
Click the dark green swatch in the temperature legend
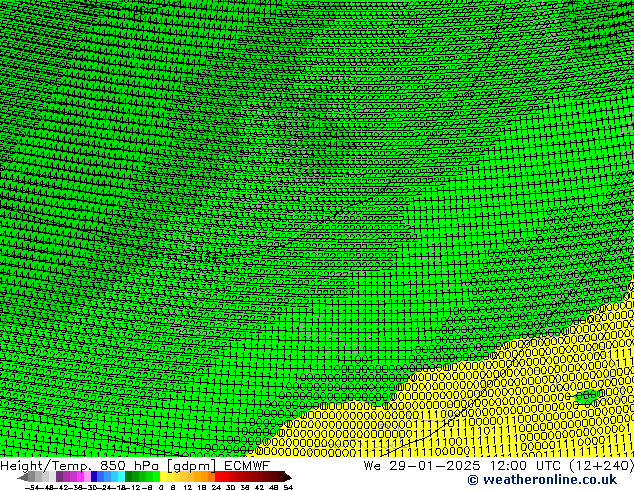point(129,477)
